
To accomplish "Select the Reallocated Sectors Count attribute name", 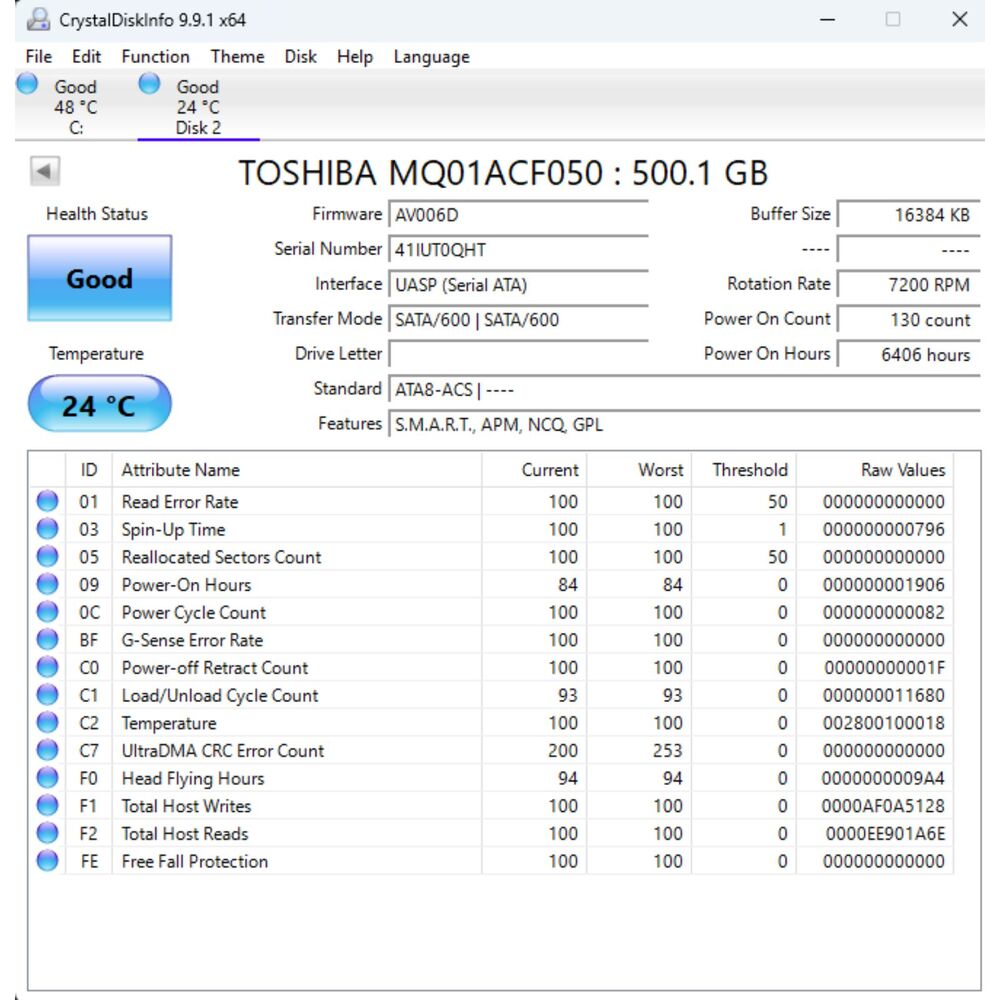I will pos(221,557).
